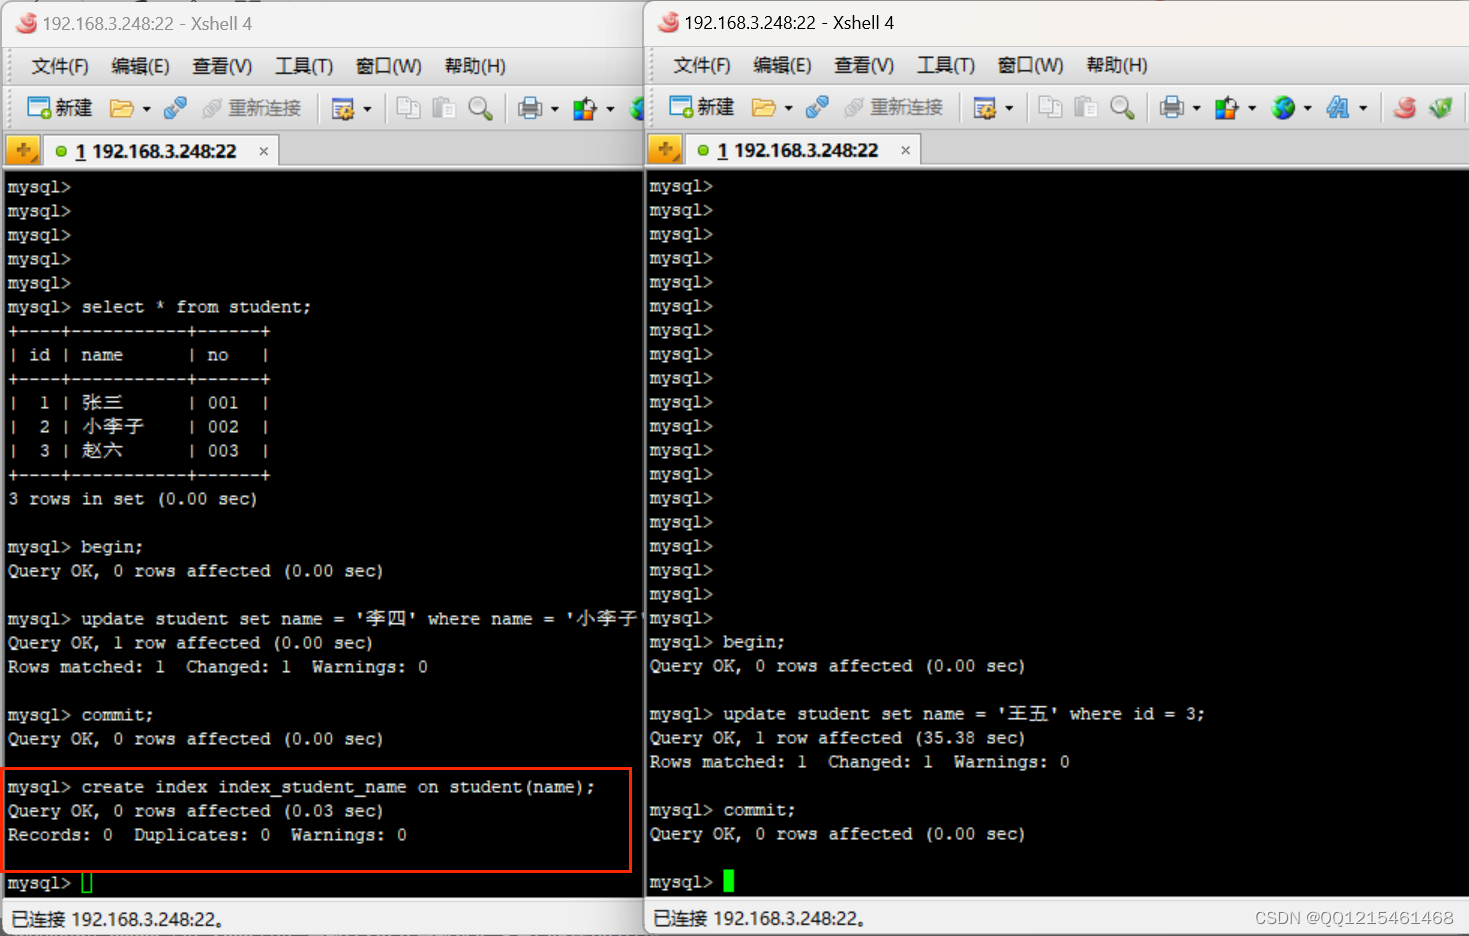Click the update '王五' where id = 3 command

point(964,714)
